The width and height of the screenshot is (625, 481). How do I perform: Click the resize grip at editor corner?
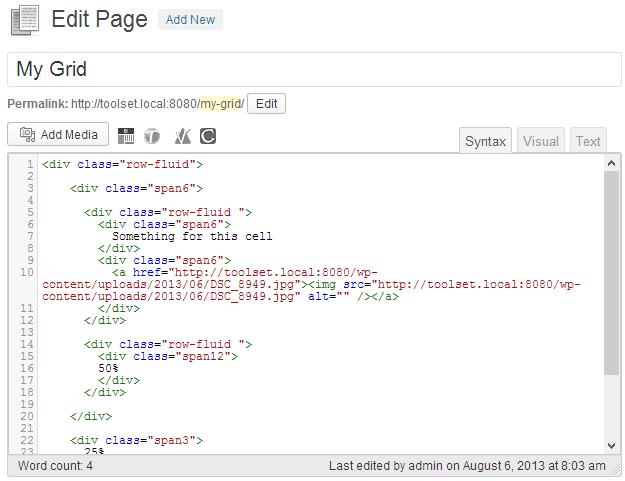point(616,470)
